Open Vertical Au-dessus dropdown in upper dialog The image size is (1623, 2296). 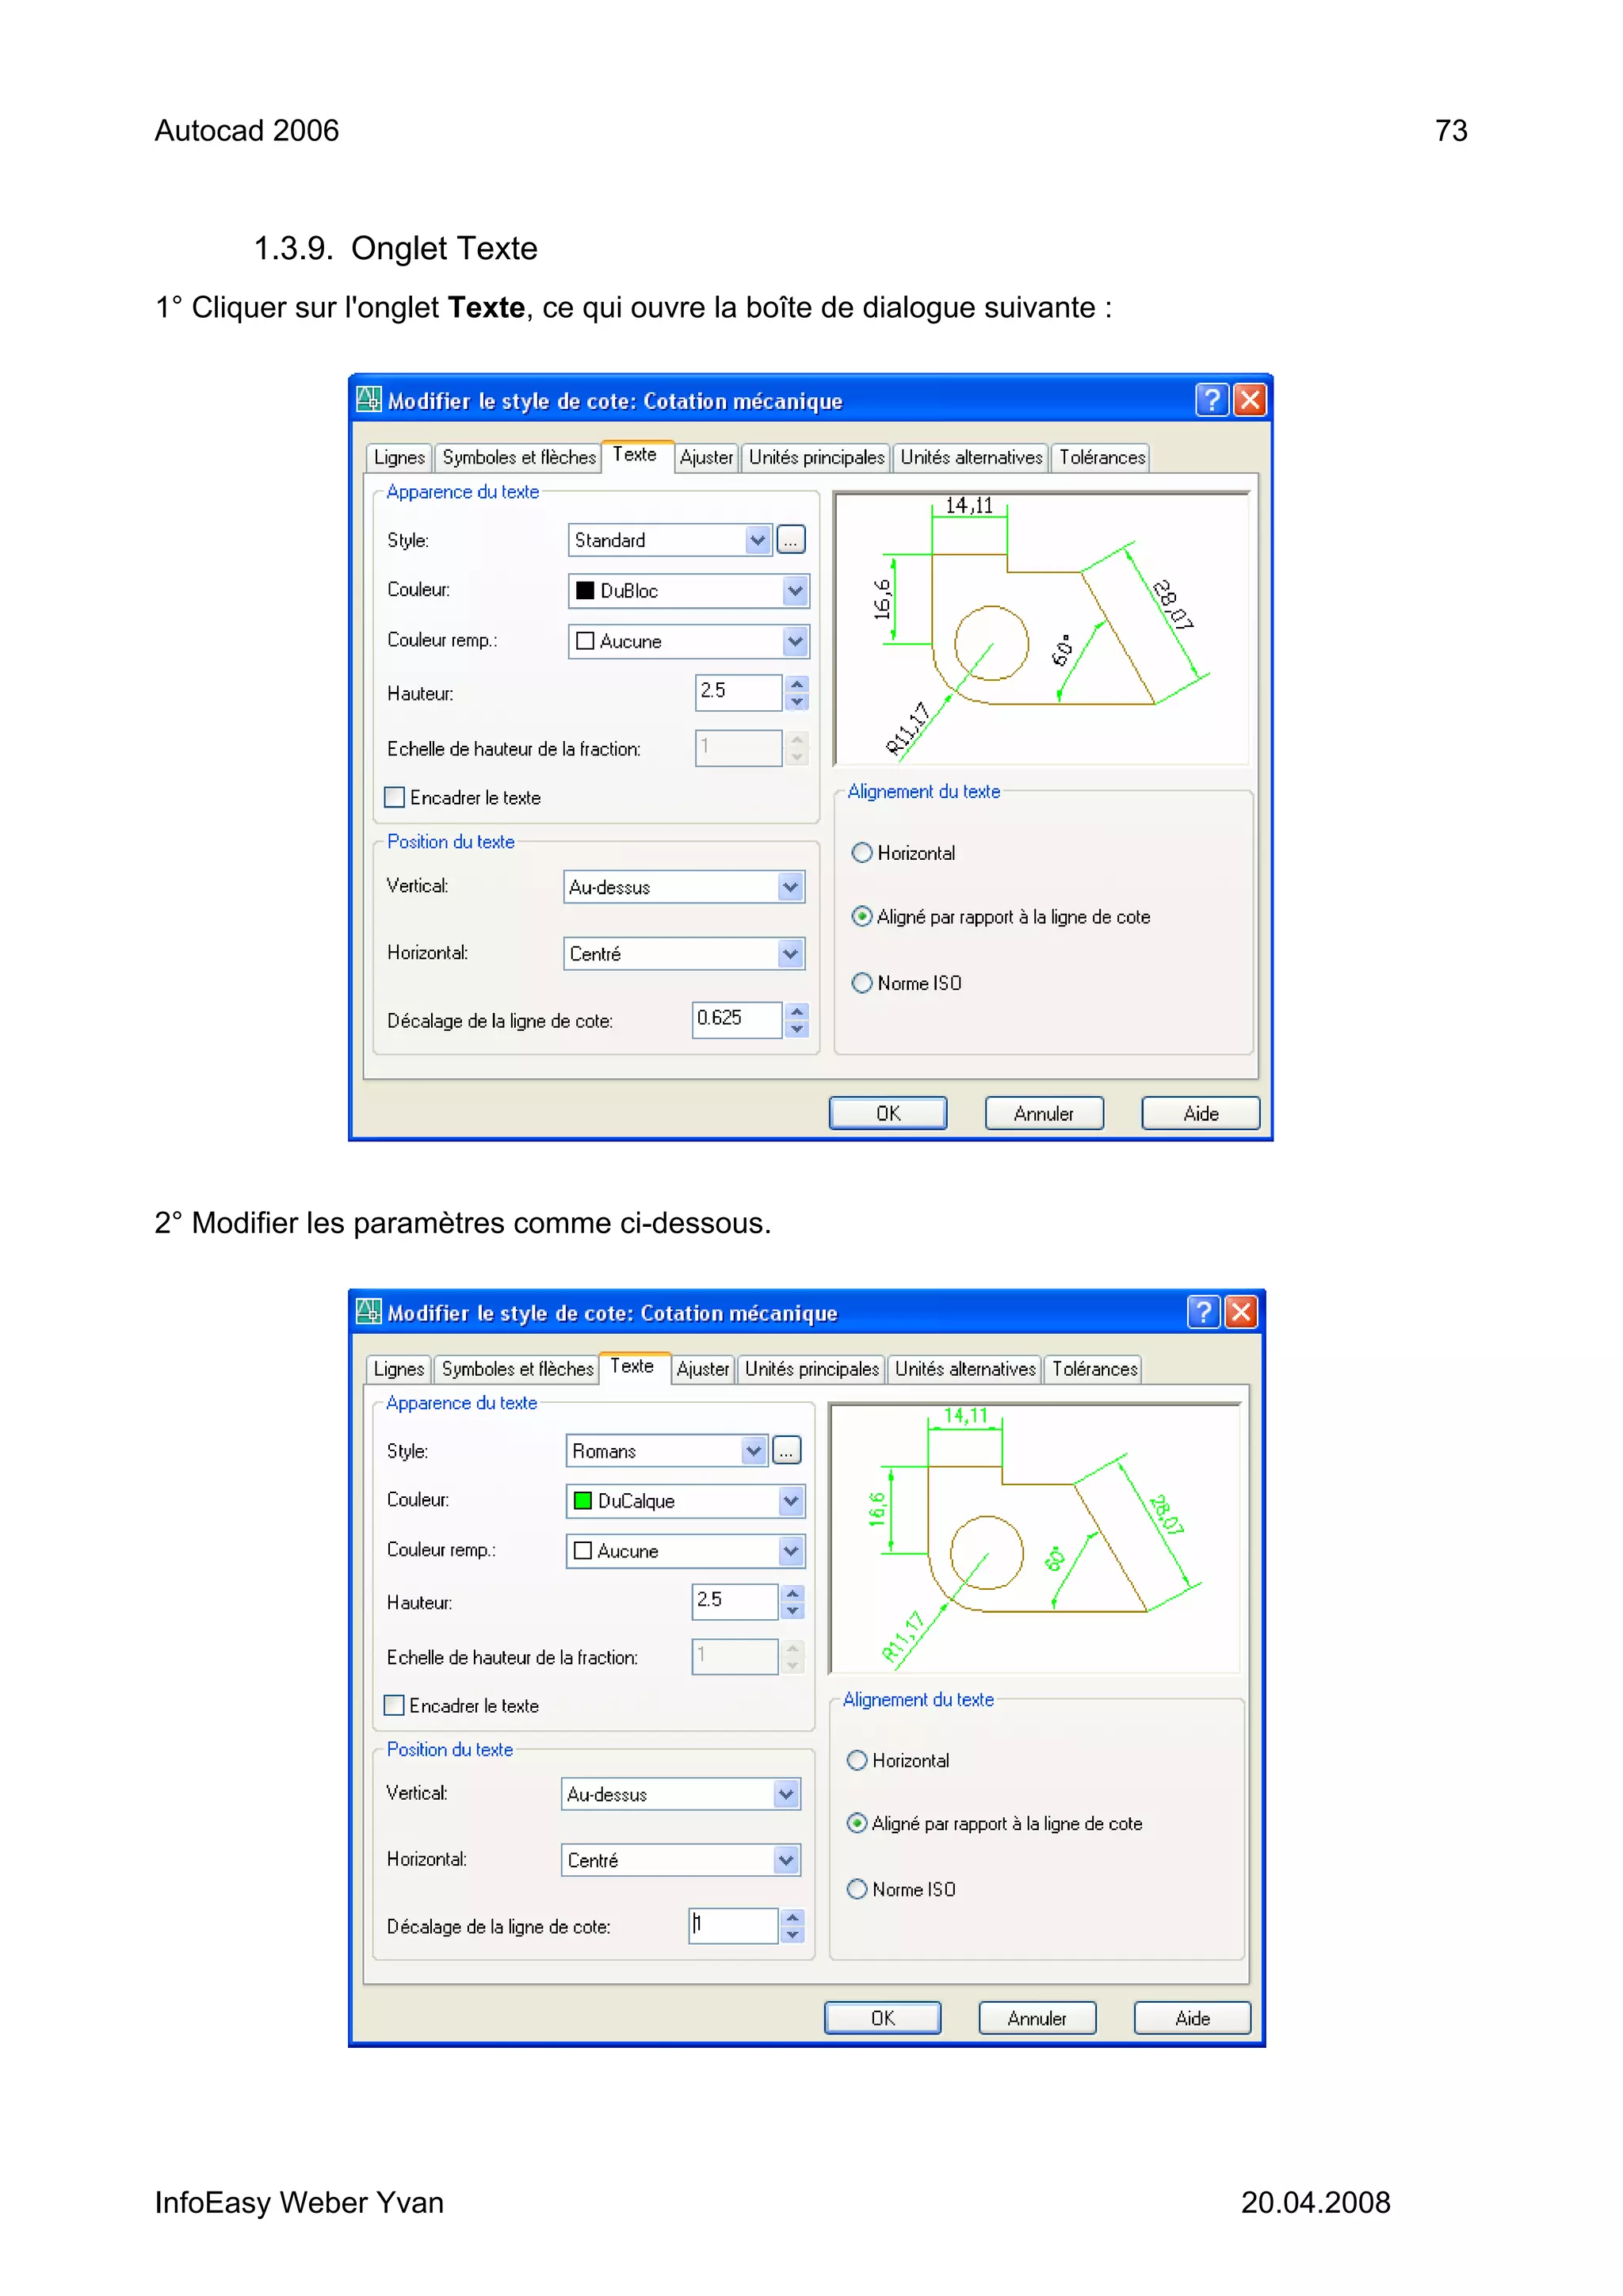(684, 887)
